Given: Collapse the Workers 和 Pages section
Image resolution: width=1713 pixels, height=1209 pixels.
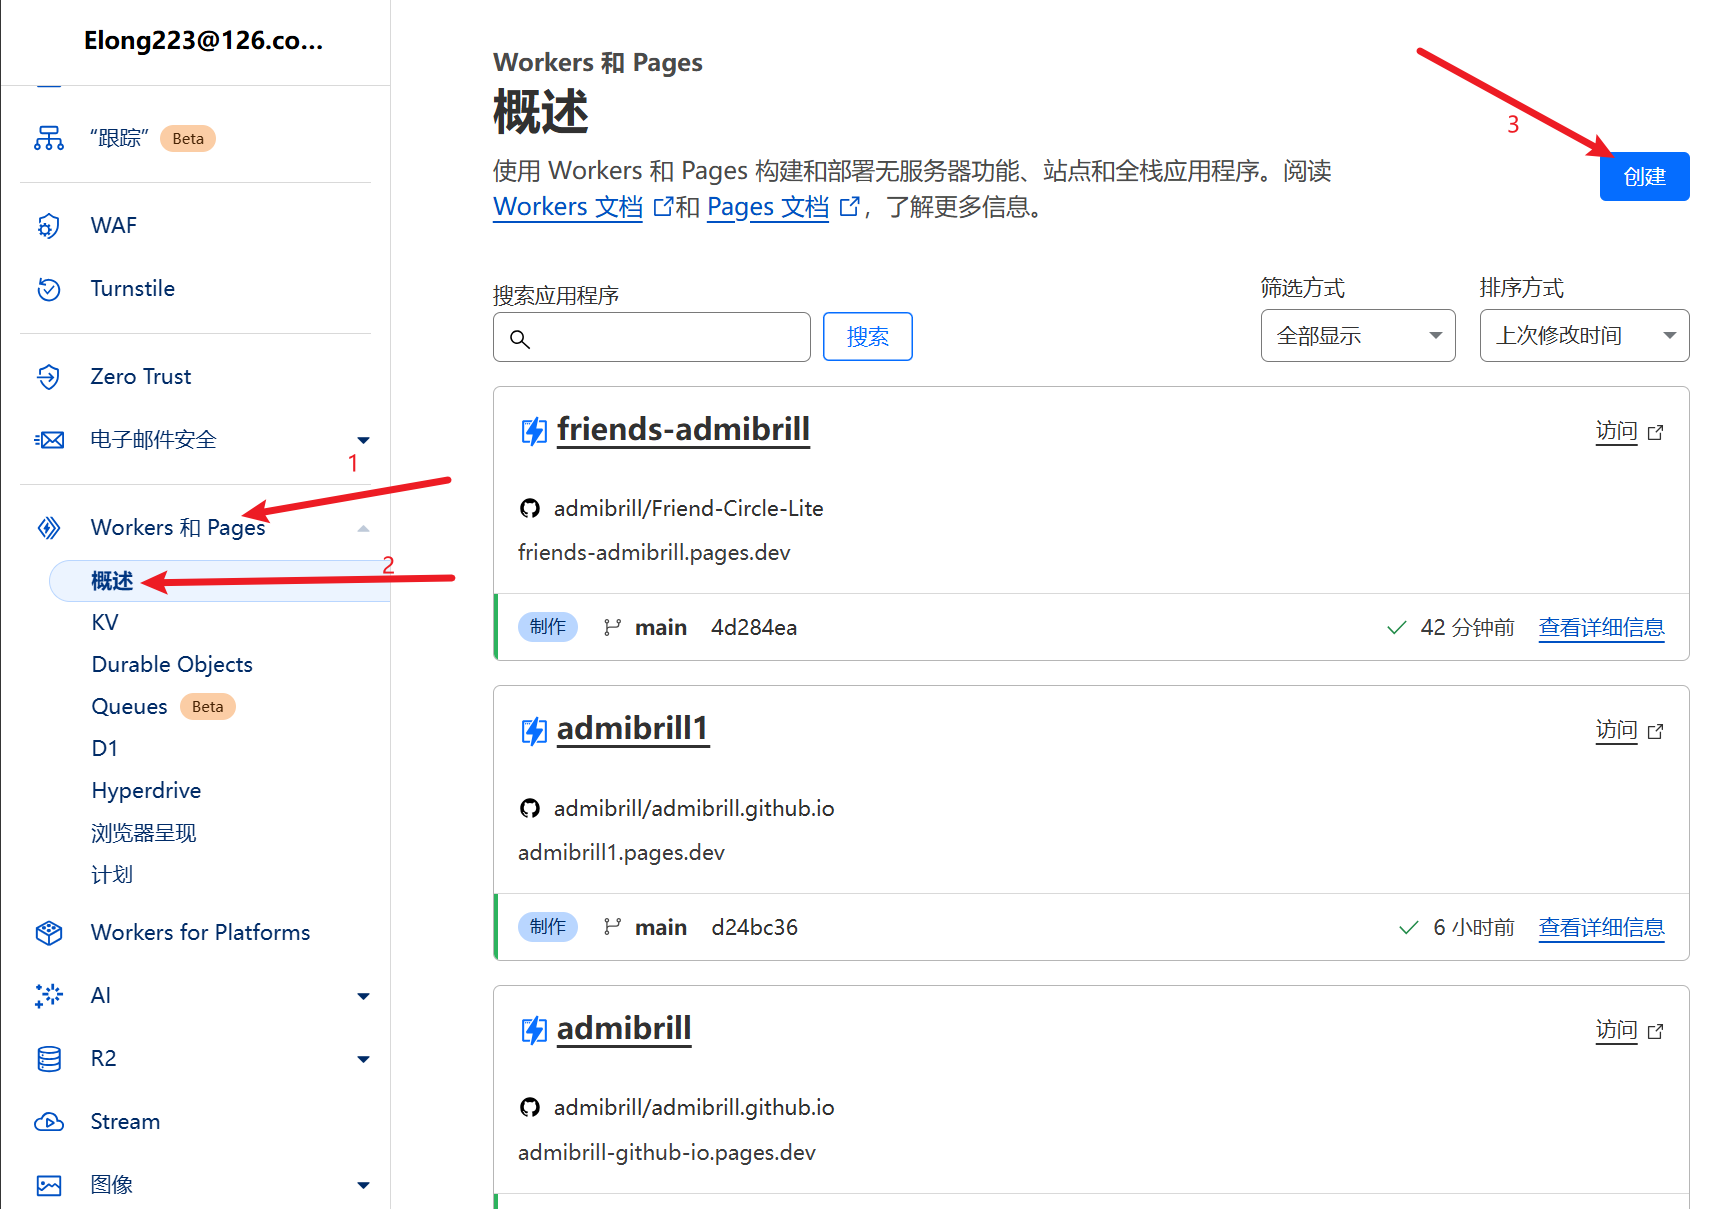Looking at the screenshot, I should click(x=363, y=528).
